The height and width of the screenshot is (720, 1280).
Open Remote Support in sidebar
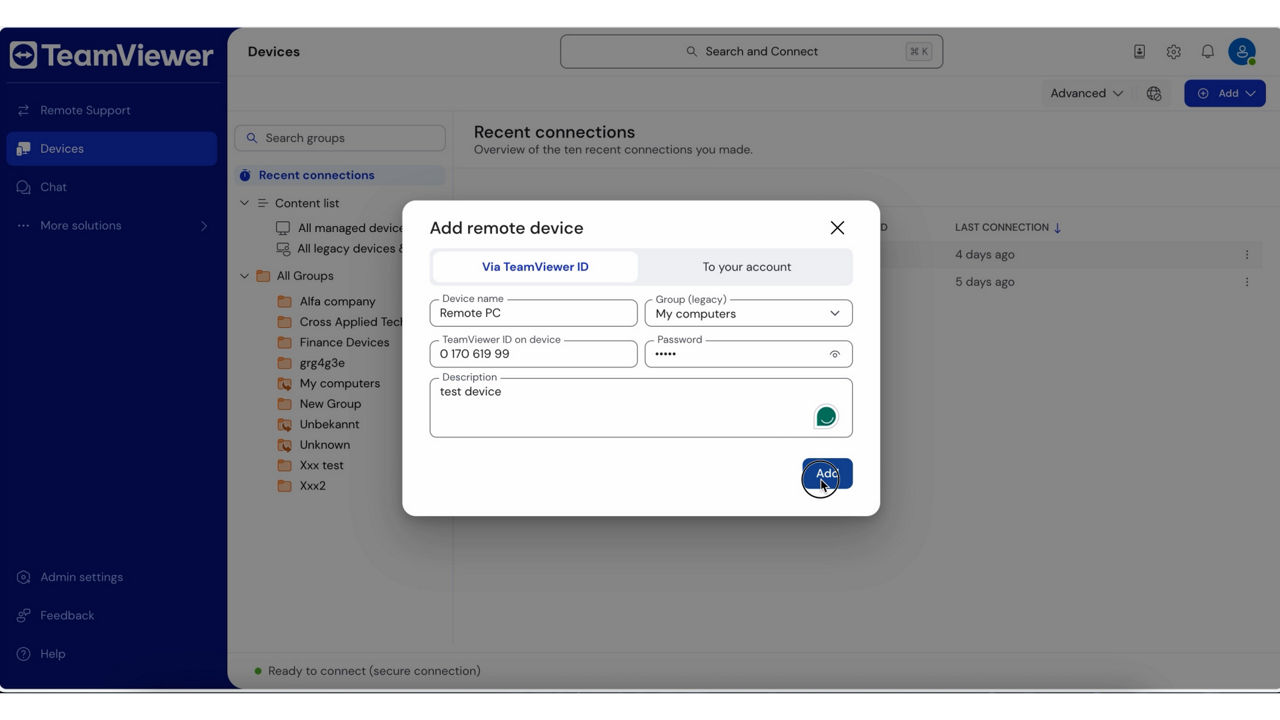tap(85, 110)
